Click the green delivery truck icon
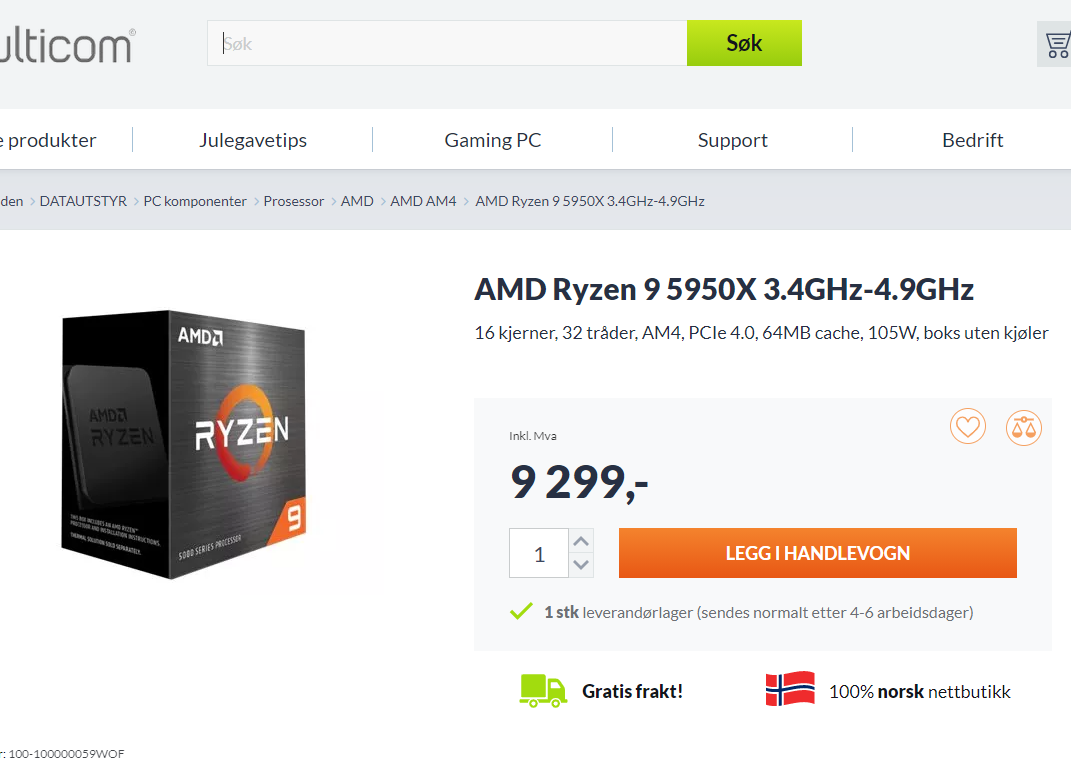This screenshot has width=1071, height=781. 543,690
